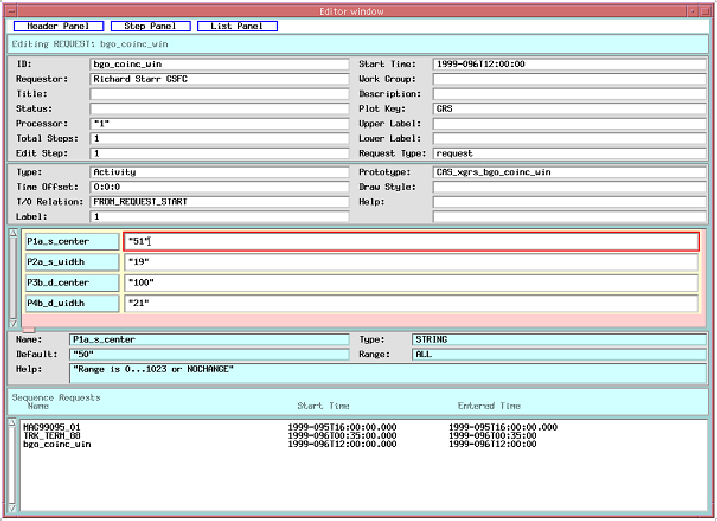
Task: Click the P2a_s_width value field
Action: click(411, 262)
